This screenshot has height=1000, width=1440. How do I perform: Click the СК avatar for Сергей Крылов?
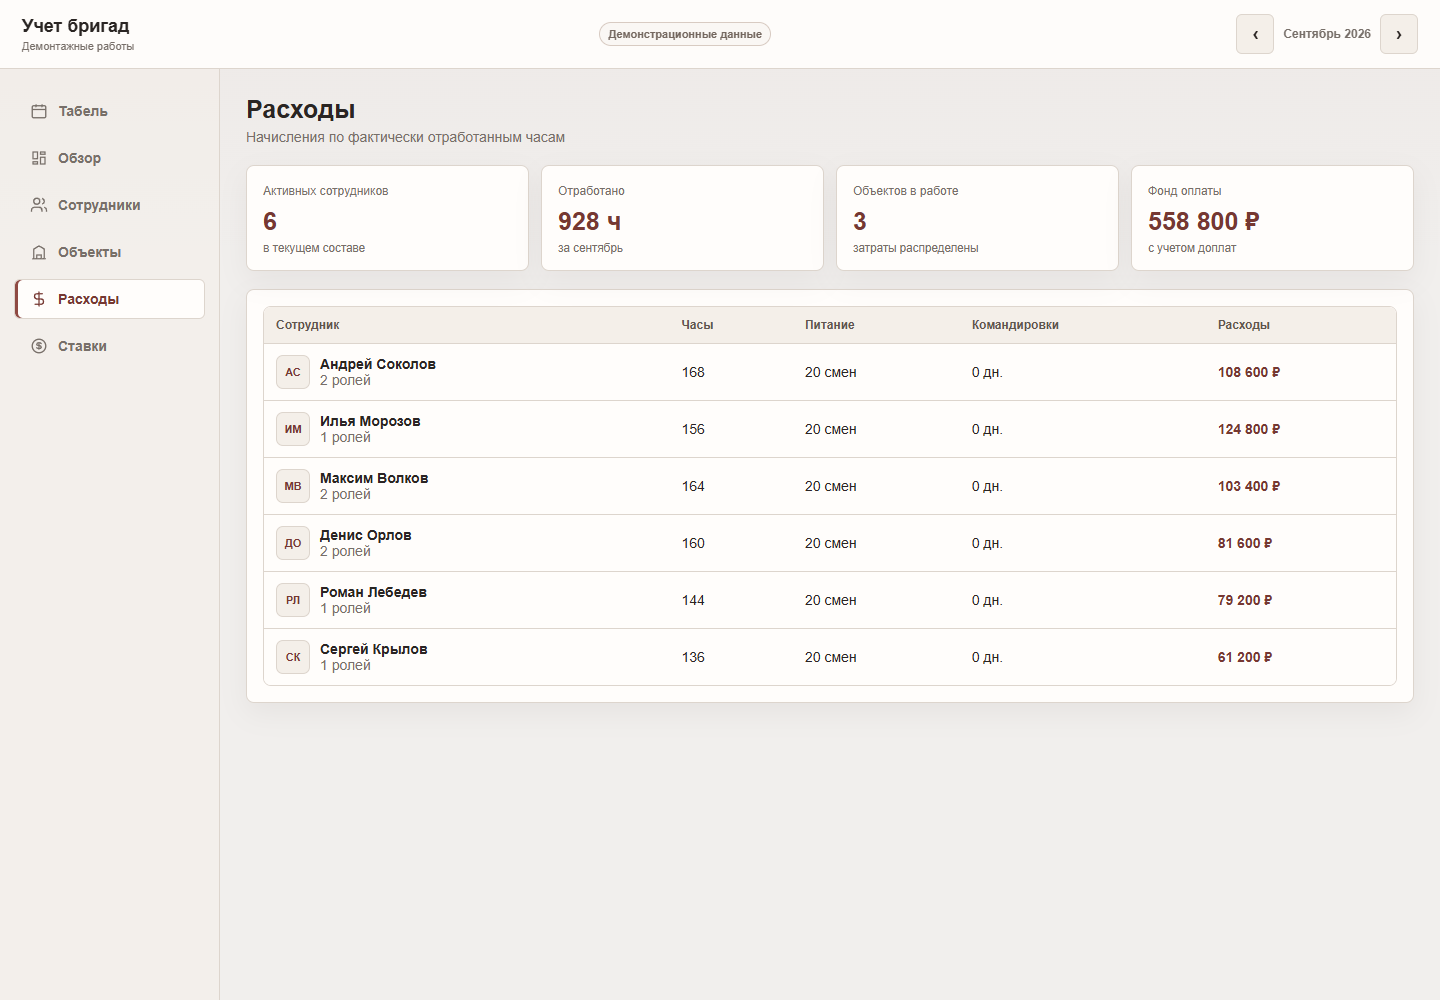293,657
